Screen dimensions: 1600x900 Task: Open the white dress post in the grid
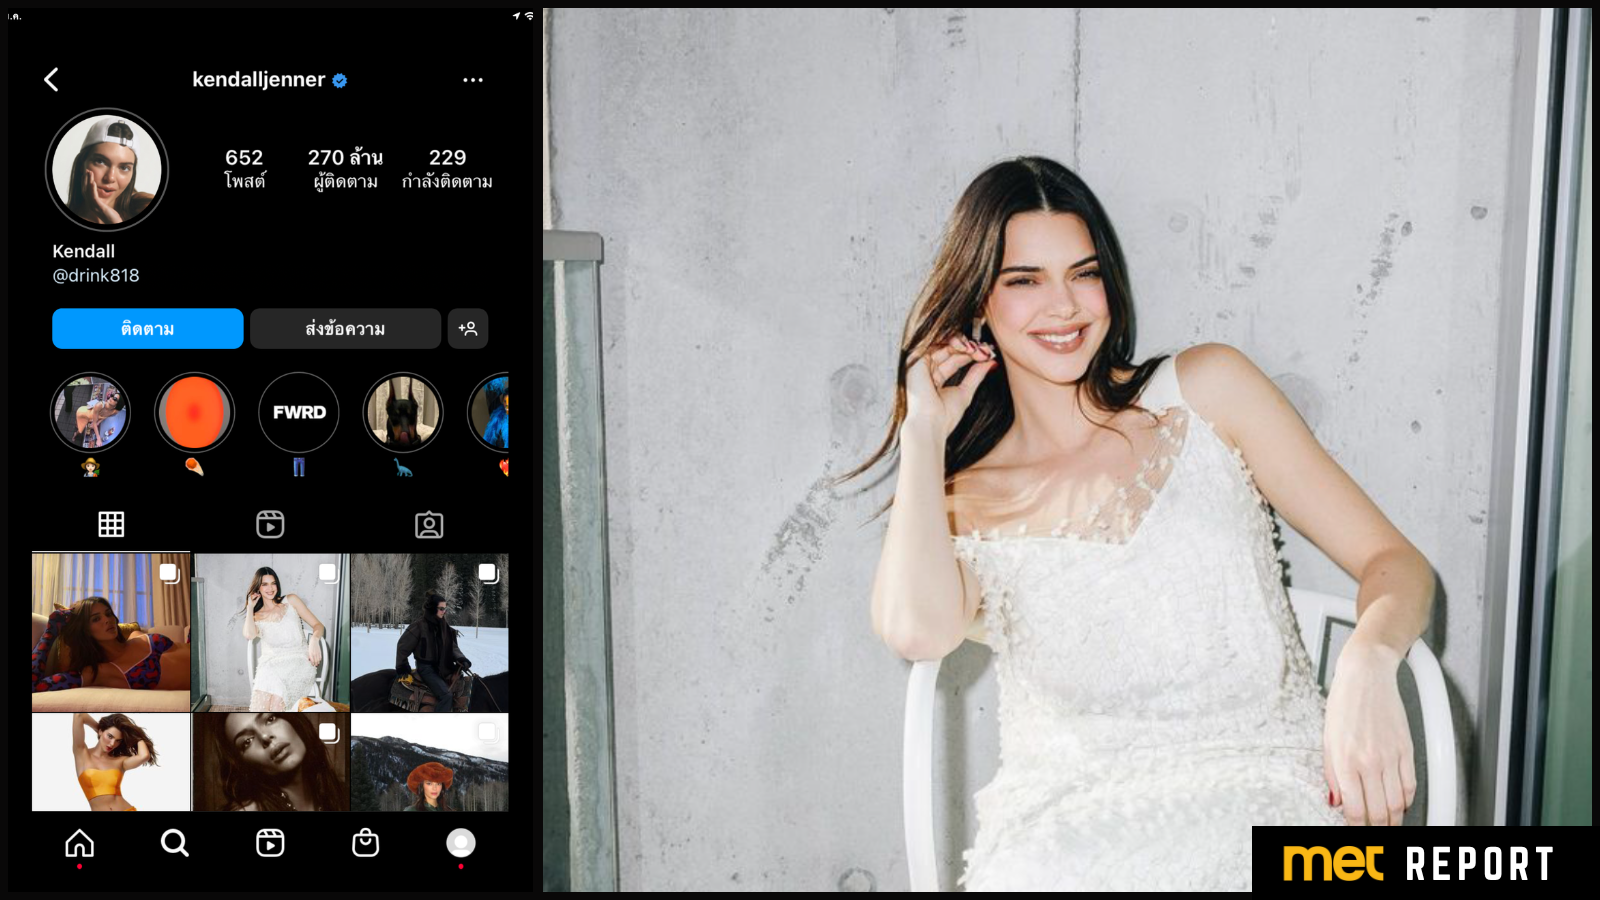click(x=271, y=632)
